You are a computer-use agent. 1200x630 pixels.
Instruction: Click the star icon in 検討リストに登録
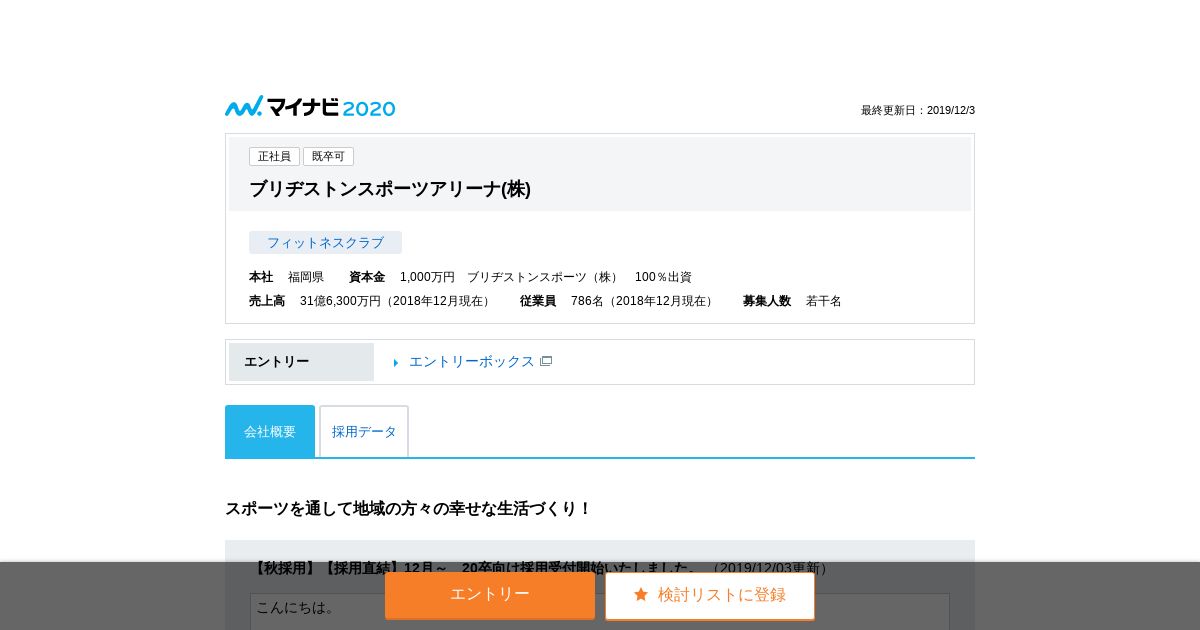[x=641, y=595]
